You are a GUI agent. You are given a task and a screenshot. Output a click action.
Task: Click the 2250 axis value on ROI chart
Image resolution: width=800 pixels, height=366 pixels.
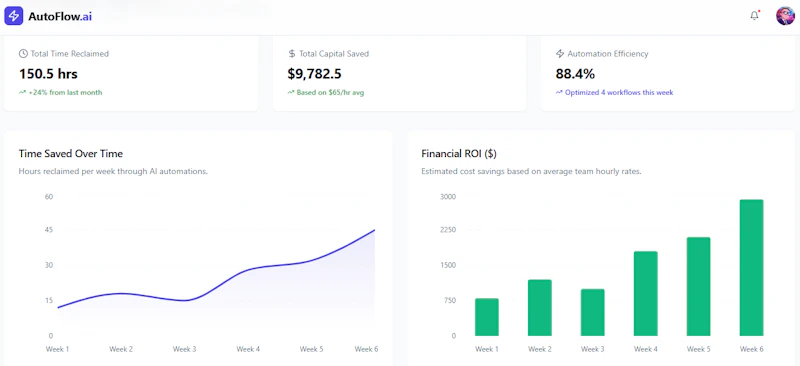tap(448, 230)
